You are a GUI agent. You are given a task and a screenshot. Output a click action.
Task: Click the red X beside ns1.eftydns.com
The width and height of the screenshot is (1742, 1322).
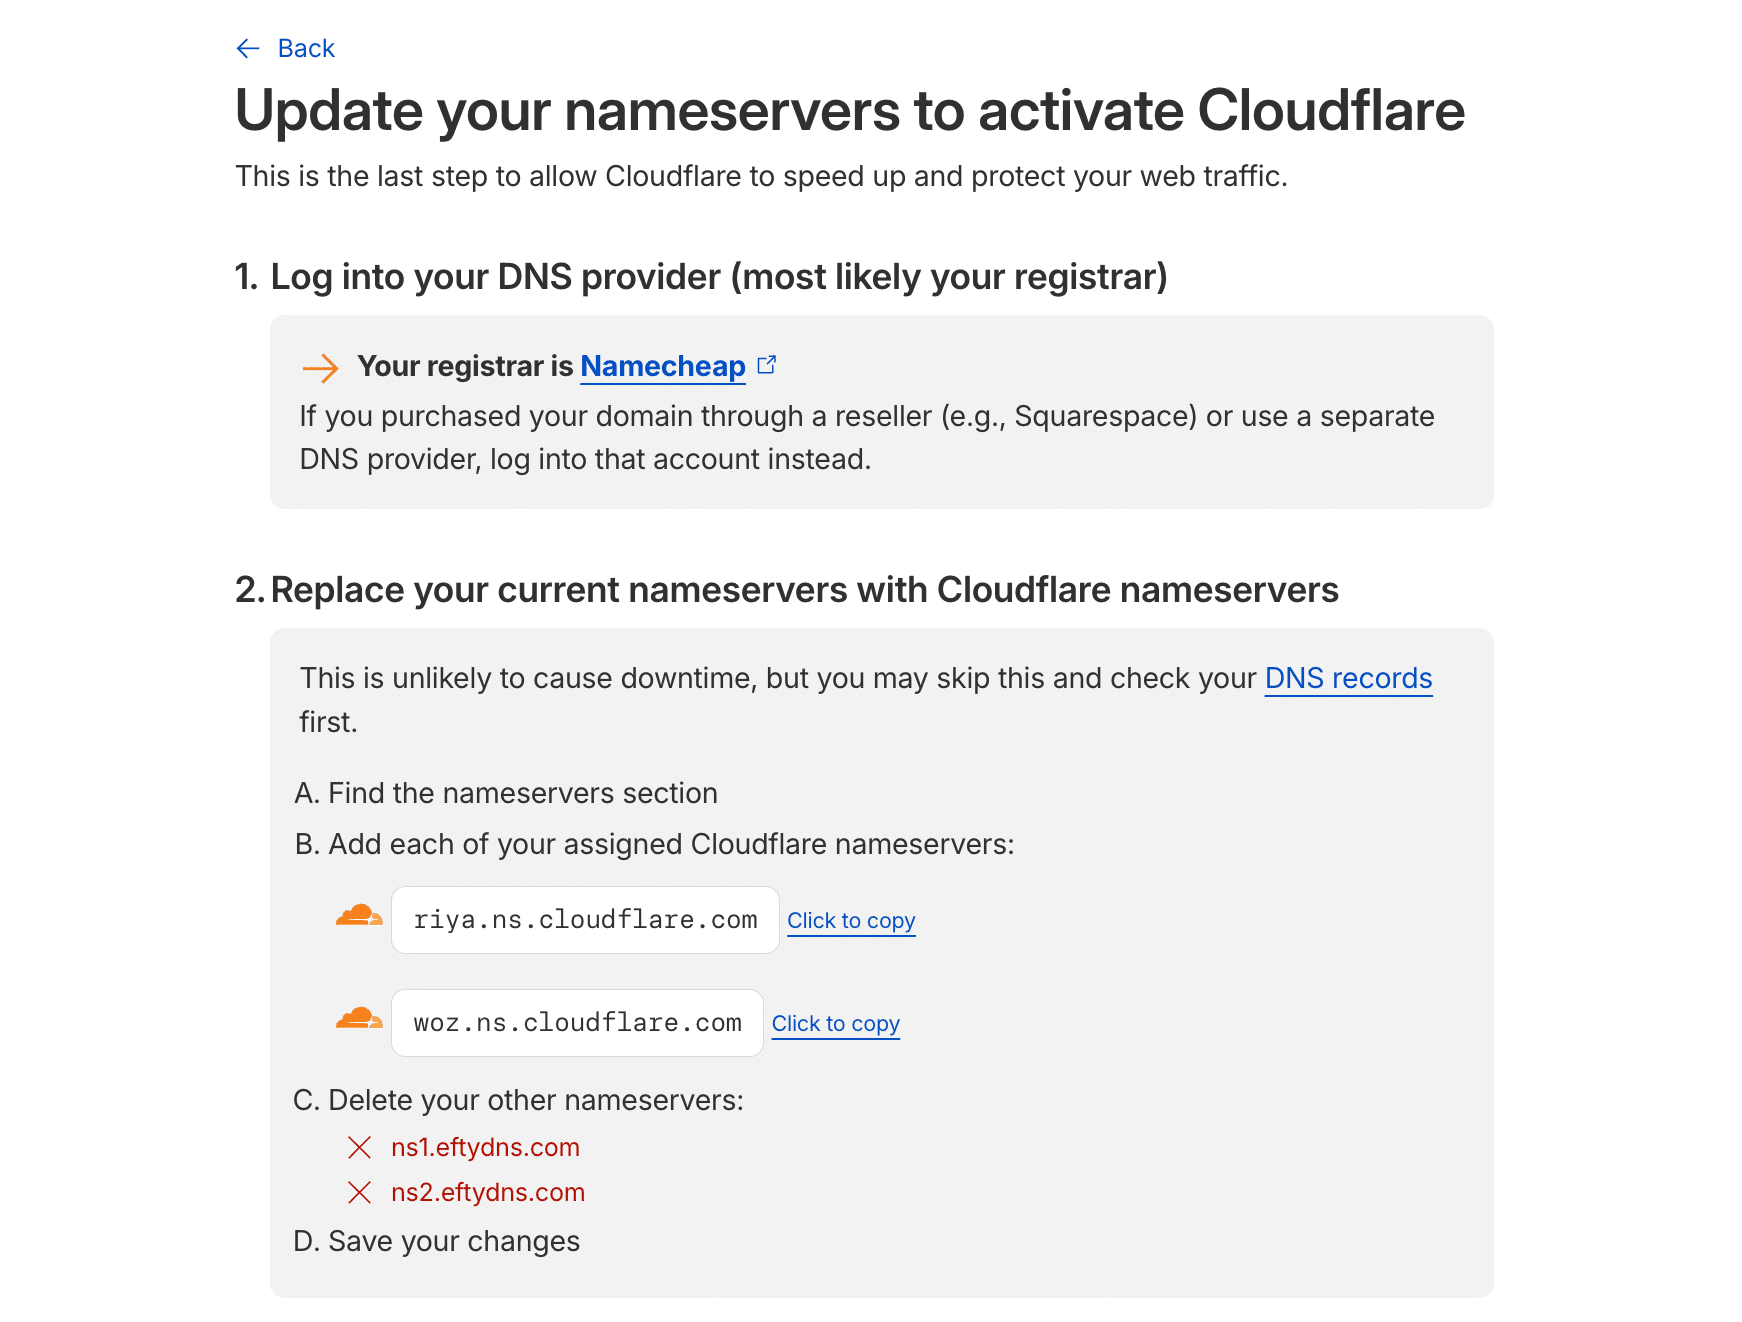pyautogui.click(x=358, y=1147)
